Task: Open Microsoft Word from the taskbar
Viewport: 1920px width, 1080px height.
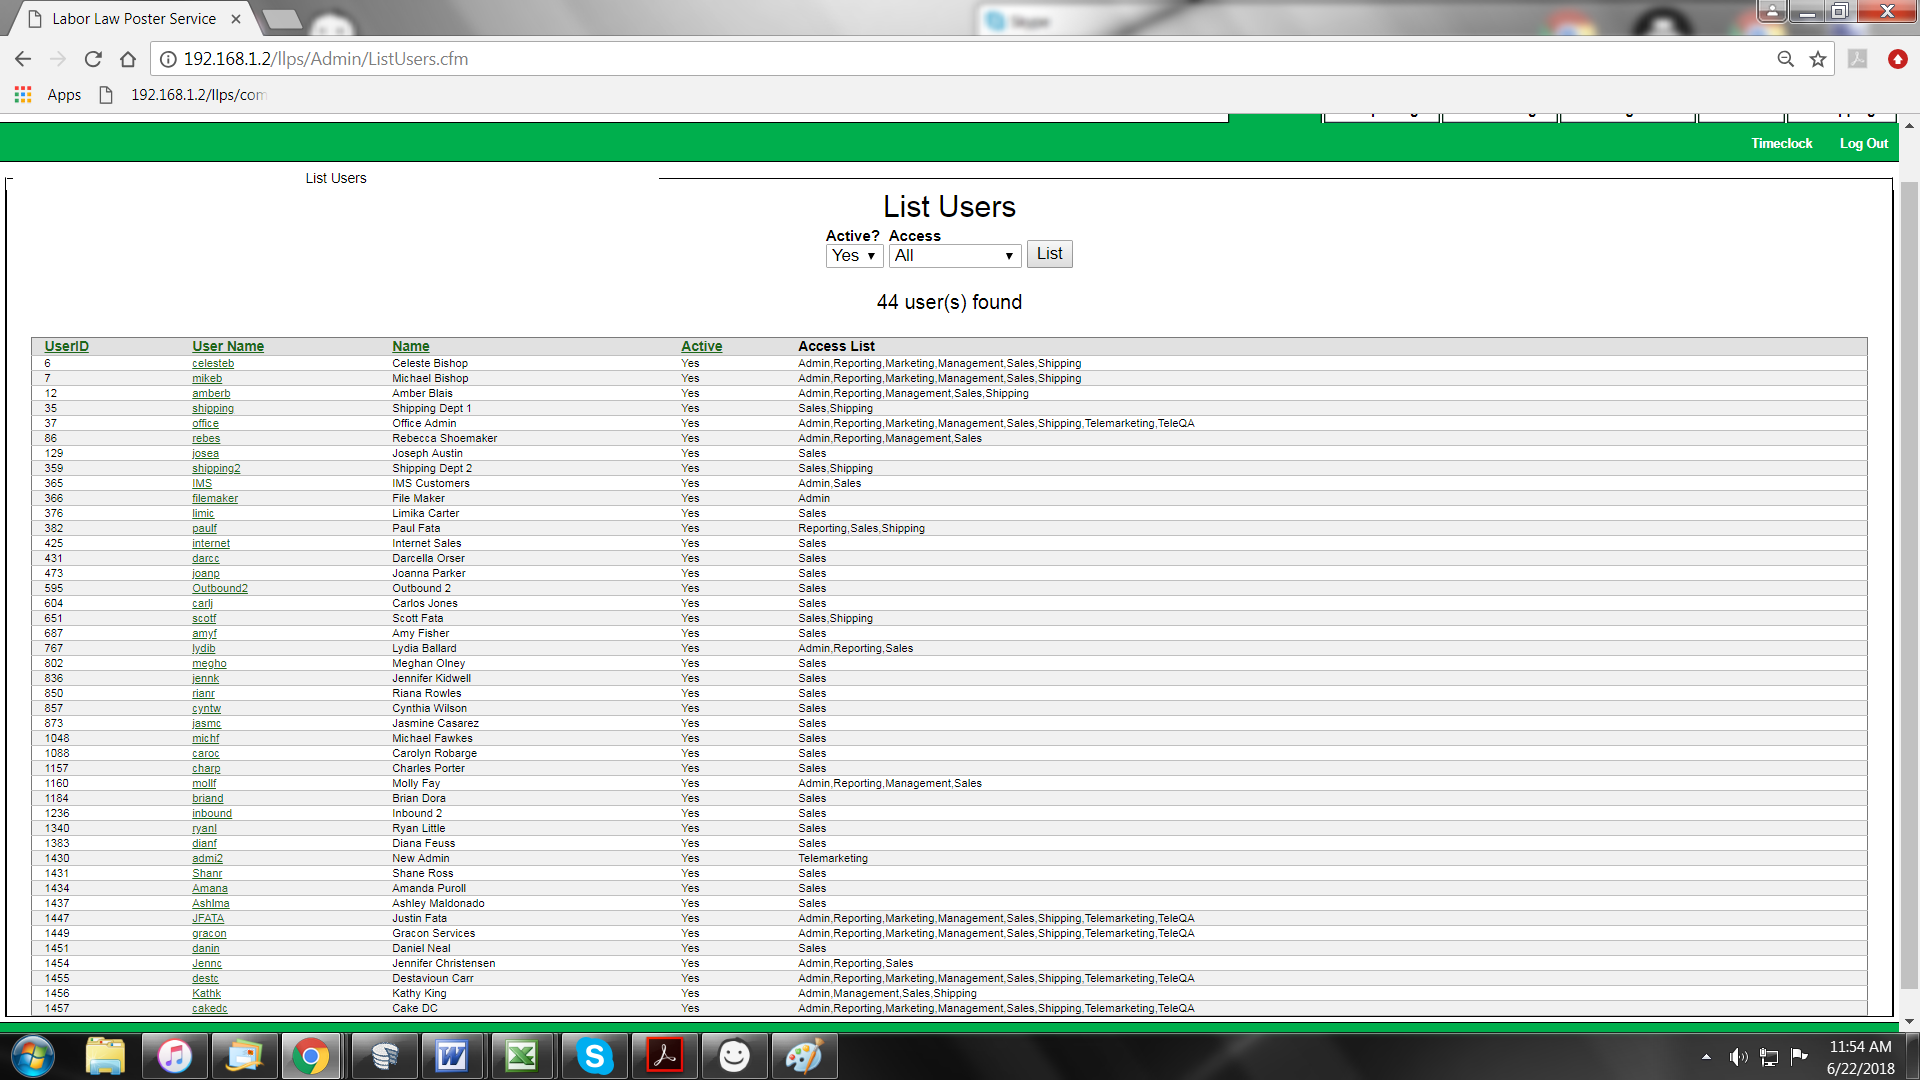Action: pyautogui.click(x=451, y=1056)
